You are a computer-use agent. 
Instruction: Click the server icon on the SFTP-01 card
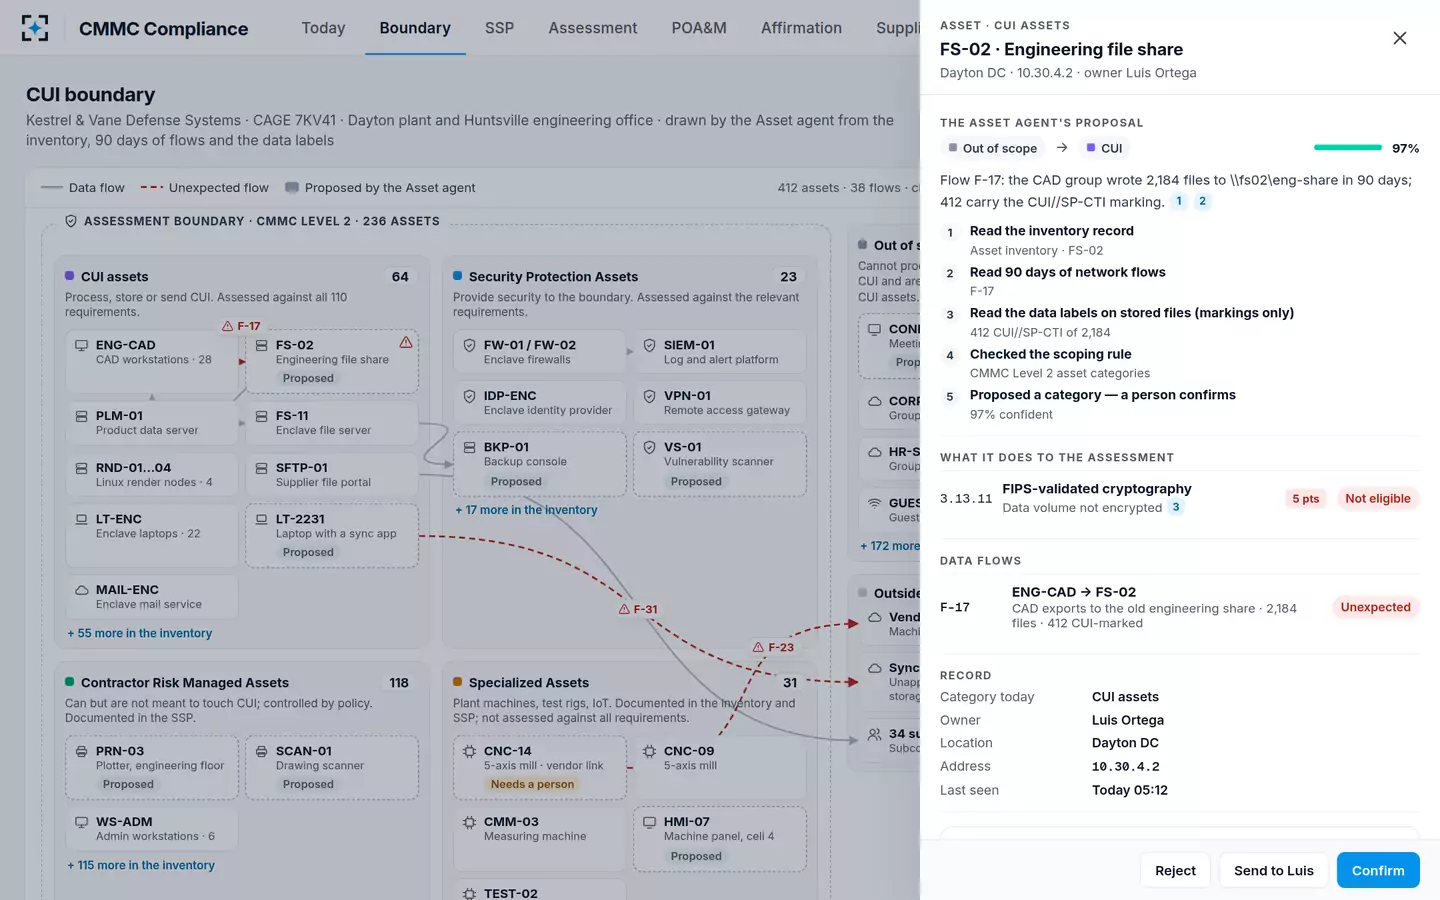click(261, 468)
